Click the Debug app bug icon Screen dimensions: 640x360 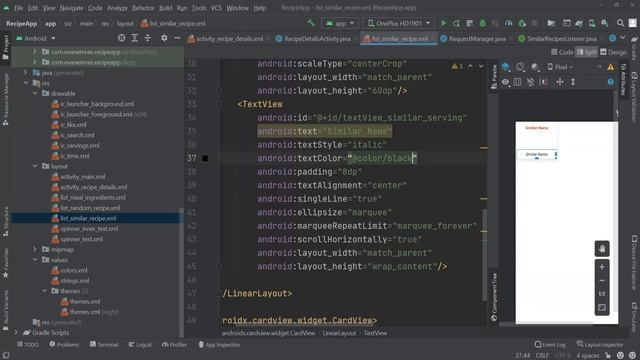[482, 23]
